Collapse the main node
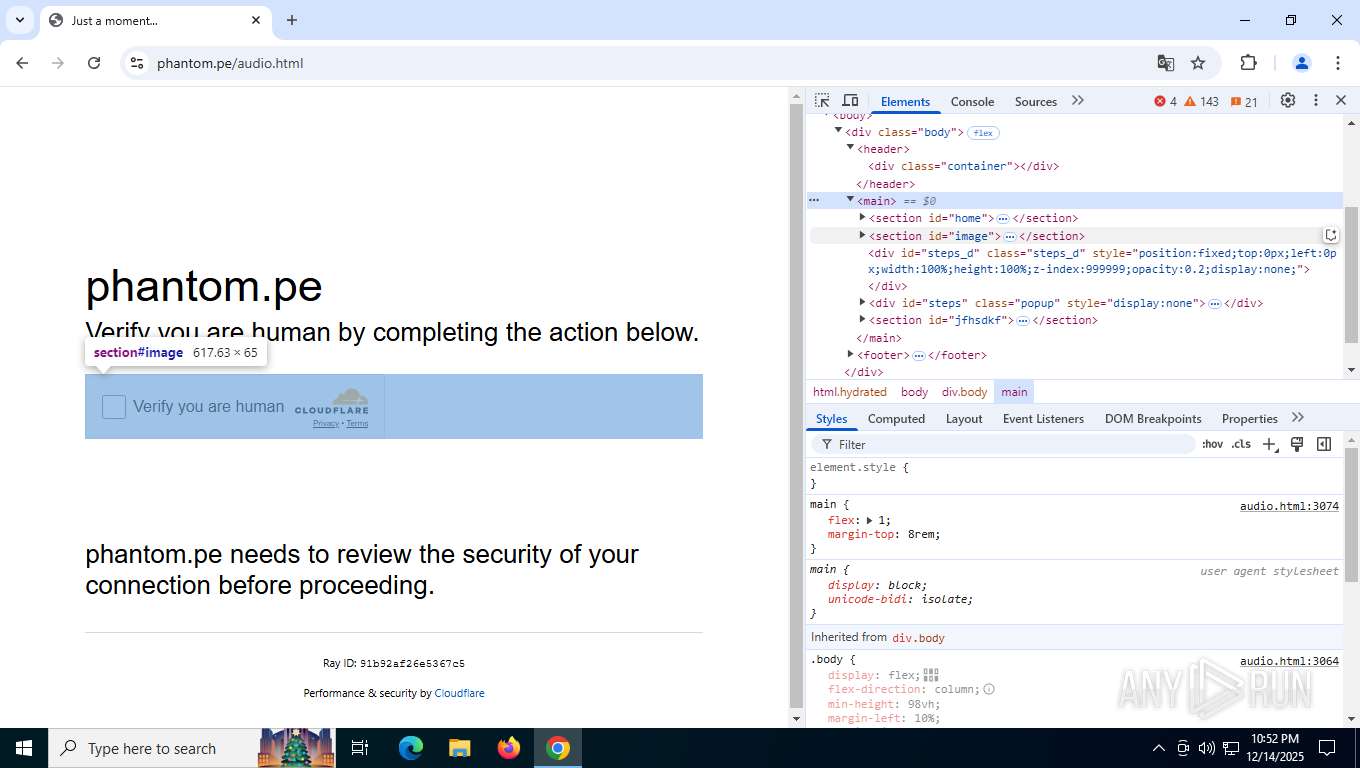This screenshot has width=1360, height=768. click(850, 200)
